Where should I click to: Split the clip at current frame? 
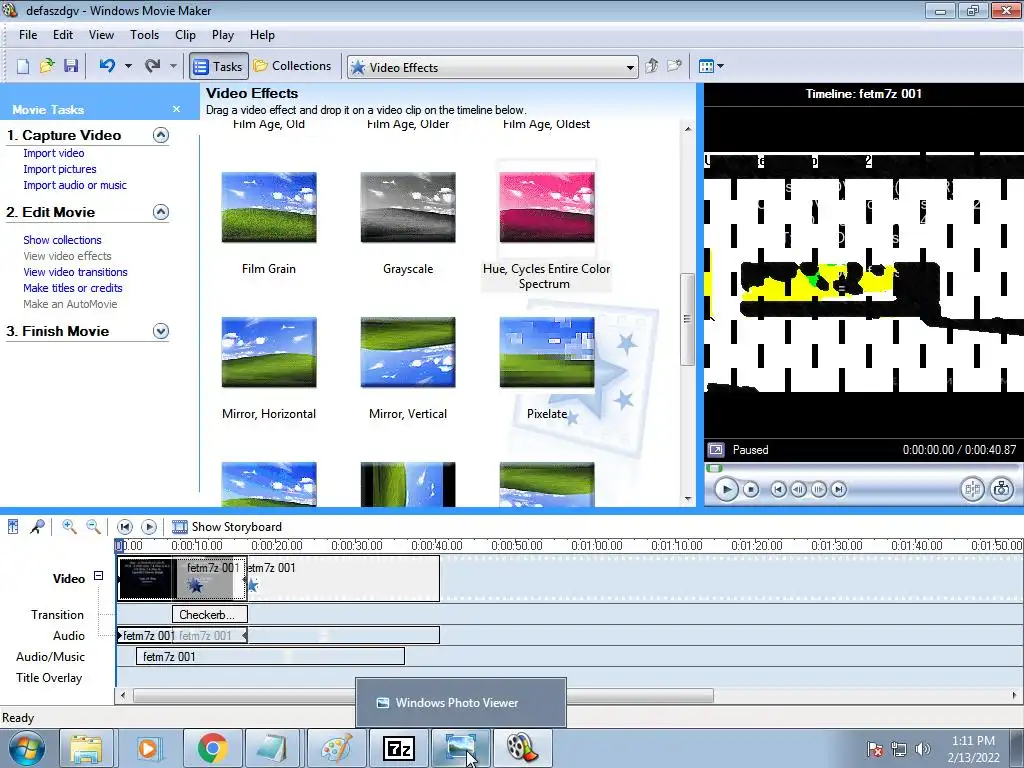click(972, 489)
